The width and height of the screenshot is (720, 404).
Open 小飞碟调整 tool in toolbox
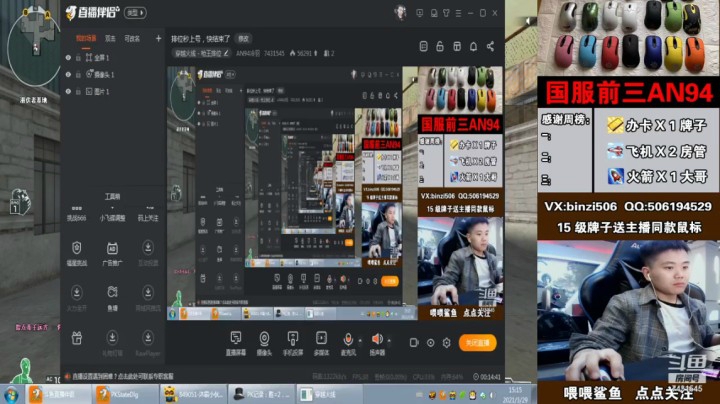point(112,214)
